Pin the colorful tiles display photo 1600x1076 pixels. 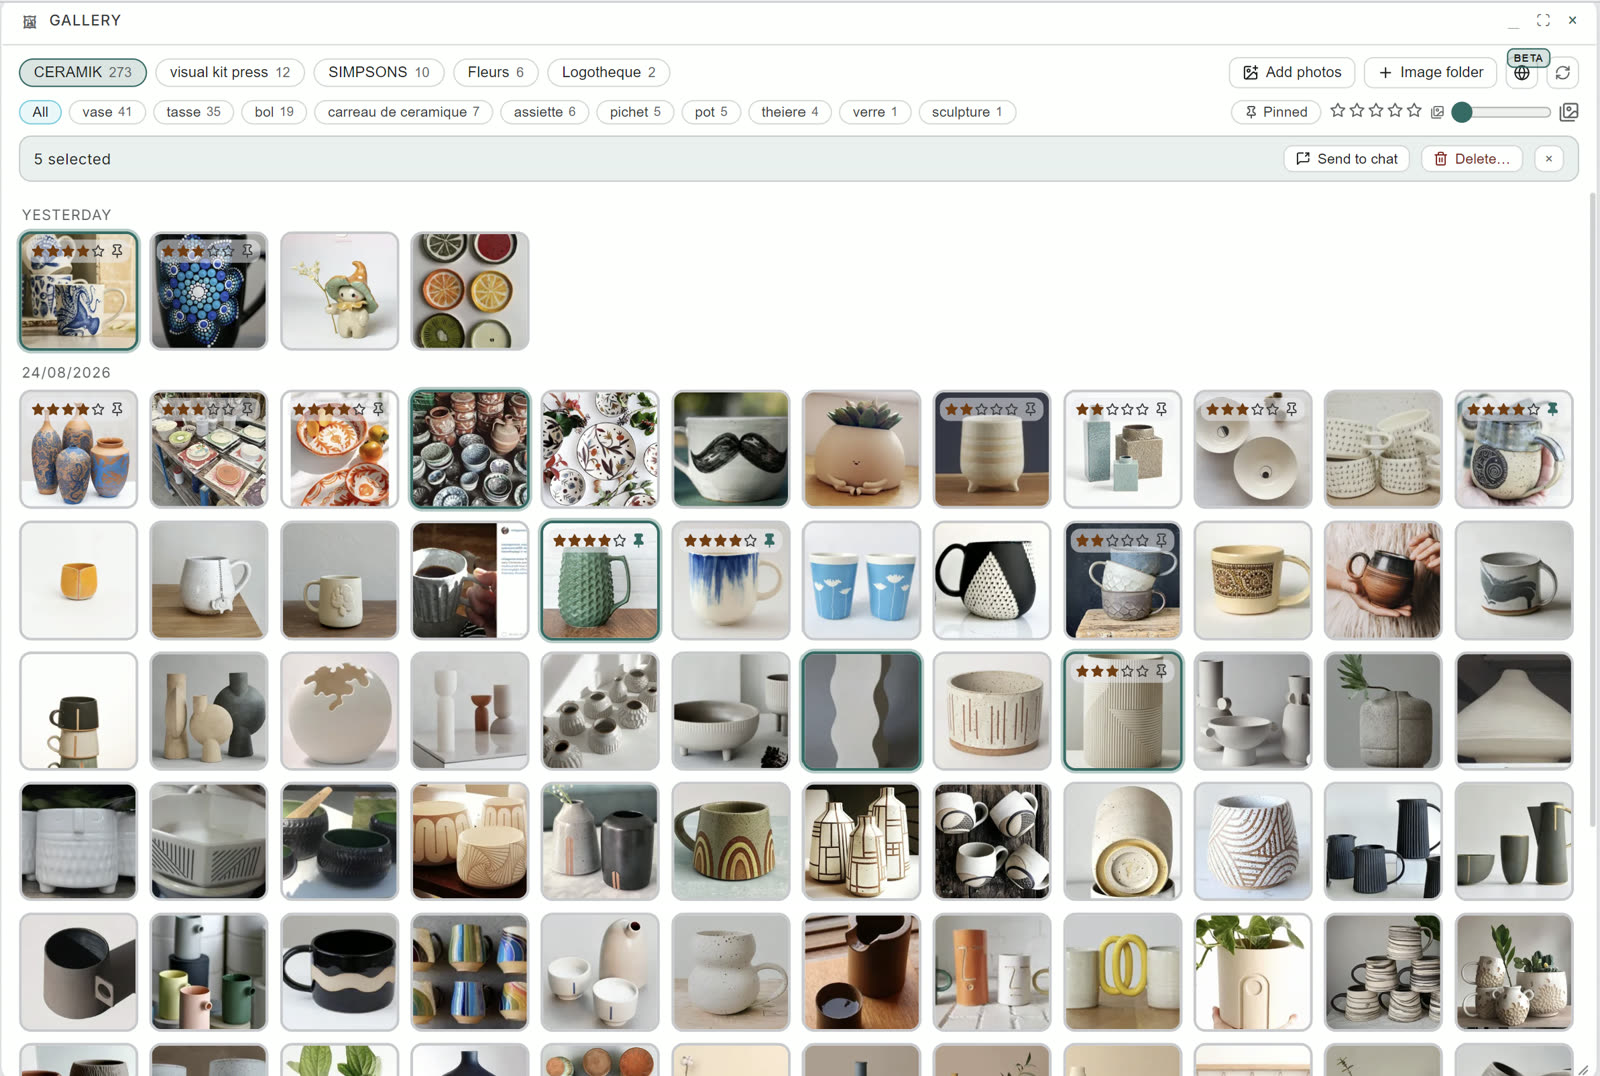[x=248, y=409]
